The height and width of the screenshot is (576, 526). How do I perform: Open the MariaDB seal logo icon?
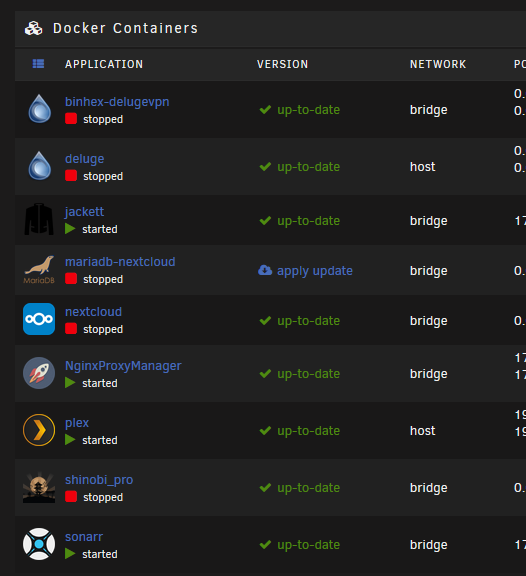(x=39, y=270)
